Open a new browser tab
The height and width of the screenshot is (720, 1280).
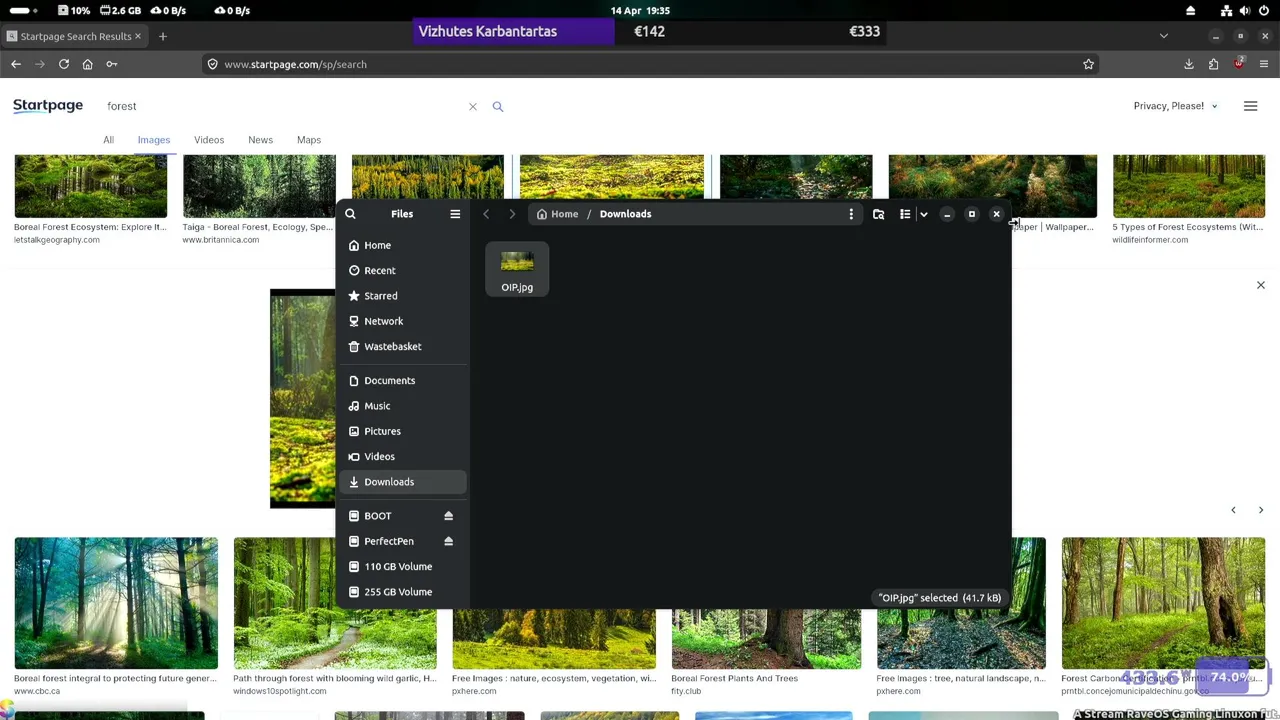click(x=163, y=36)
